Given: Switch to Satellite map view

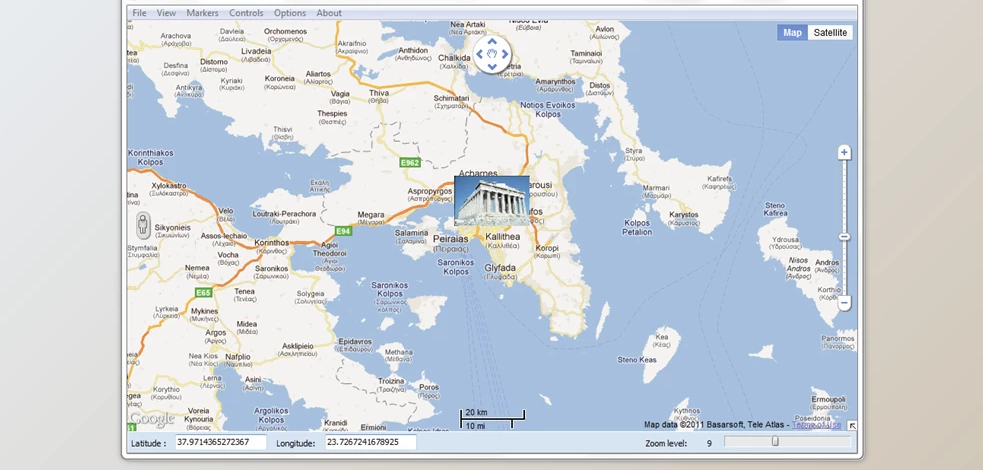Looking at the screenshot, I should coord(830,33).
